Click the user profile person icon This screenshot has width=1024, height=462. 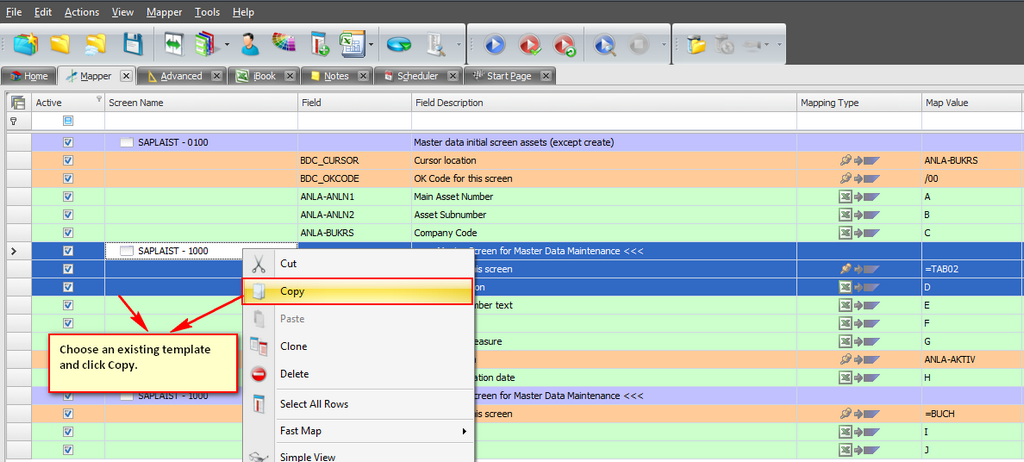250,45
